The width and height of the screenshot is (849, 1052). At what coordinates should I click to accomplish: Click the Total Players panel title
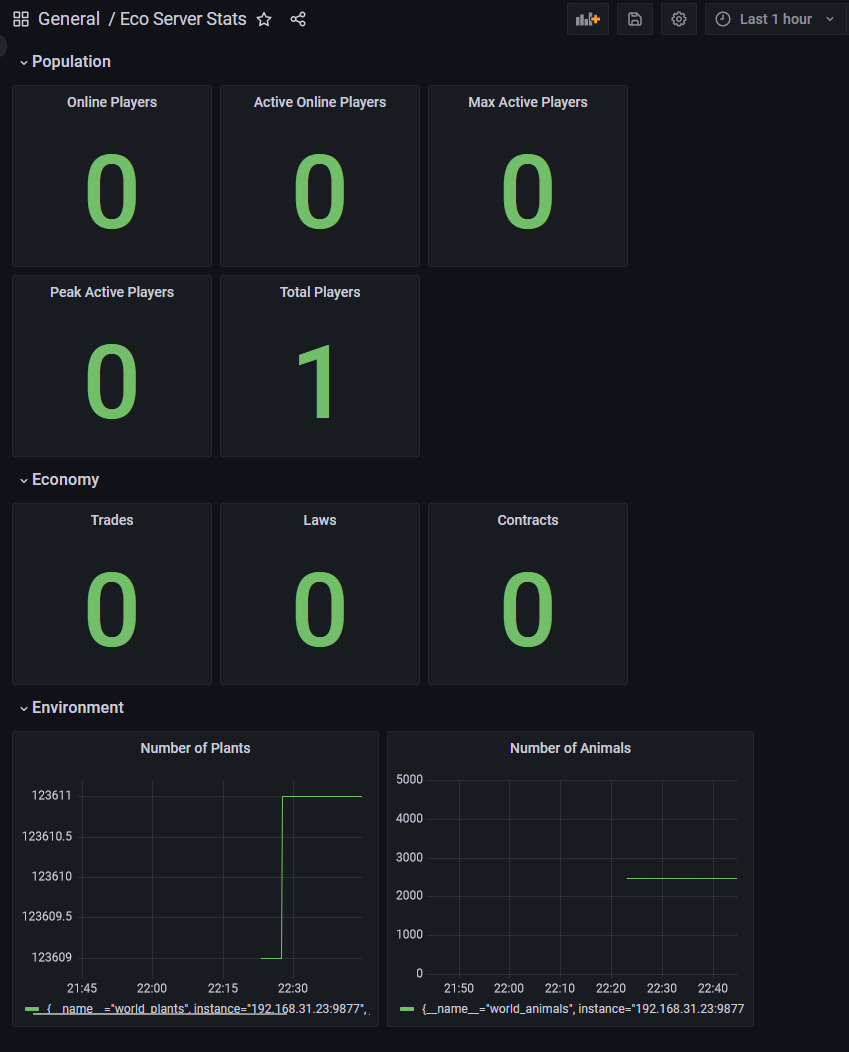pyautogui.click(x=320, y=293)
